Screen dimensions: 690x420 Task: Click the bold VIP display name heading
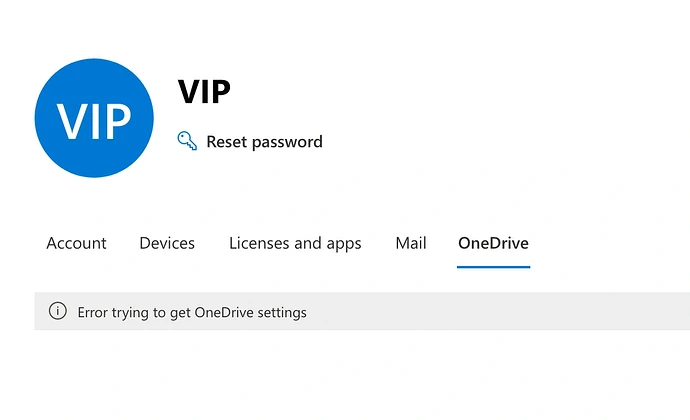(204, 92)
